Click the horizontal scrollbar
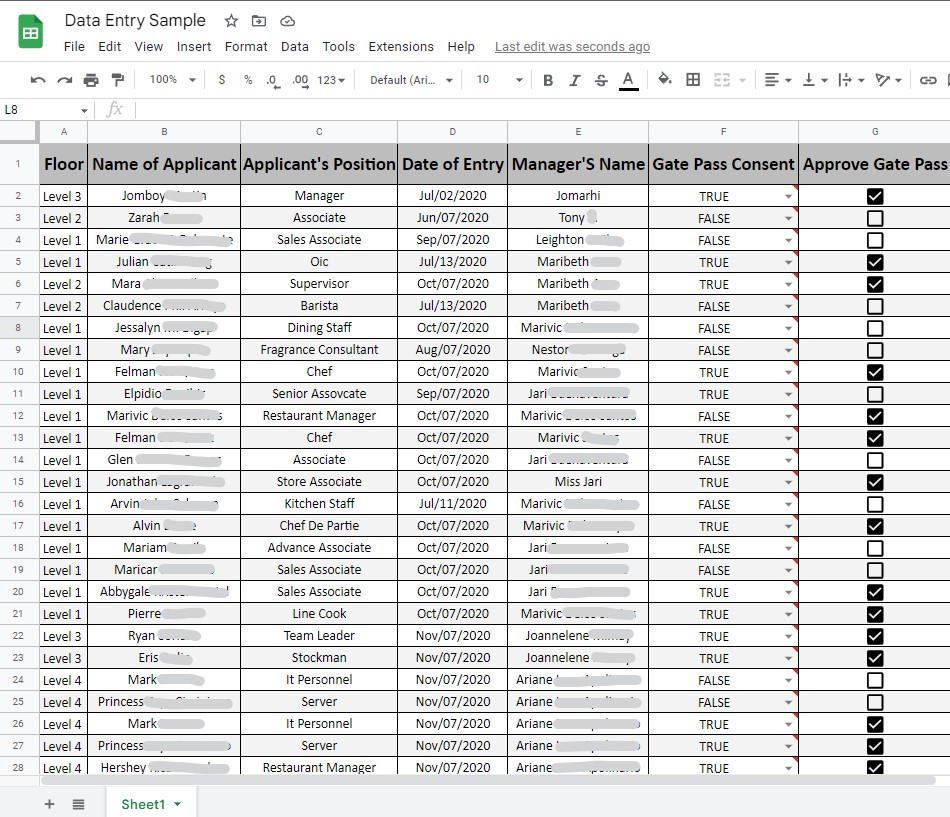 pyautogui.click(x=488, y=780)
